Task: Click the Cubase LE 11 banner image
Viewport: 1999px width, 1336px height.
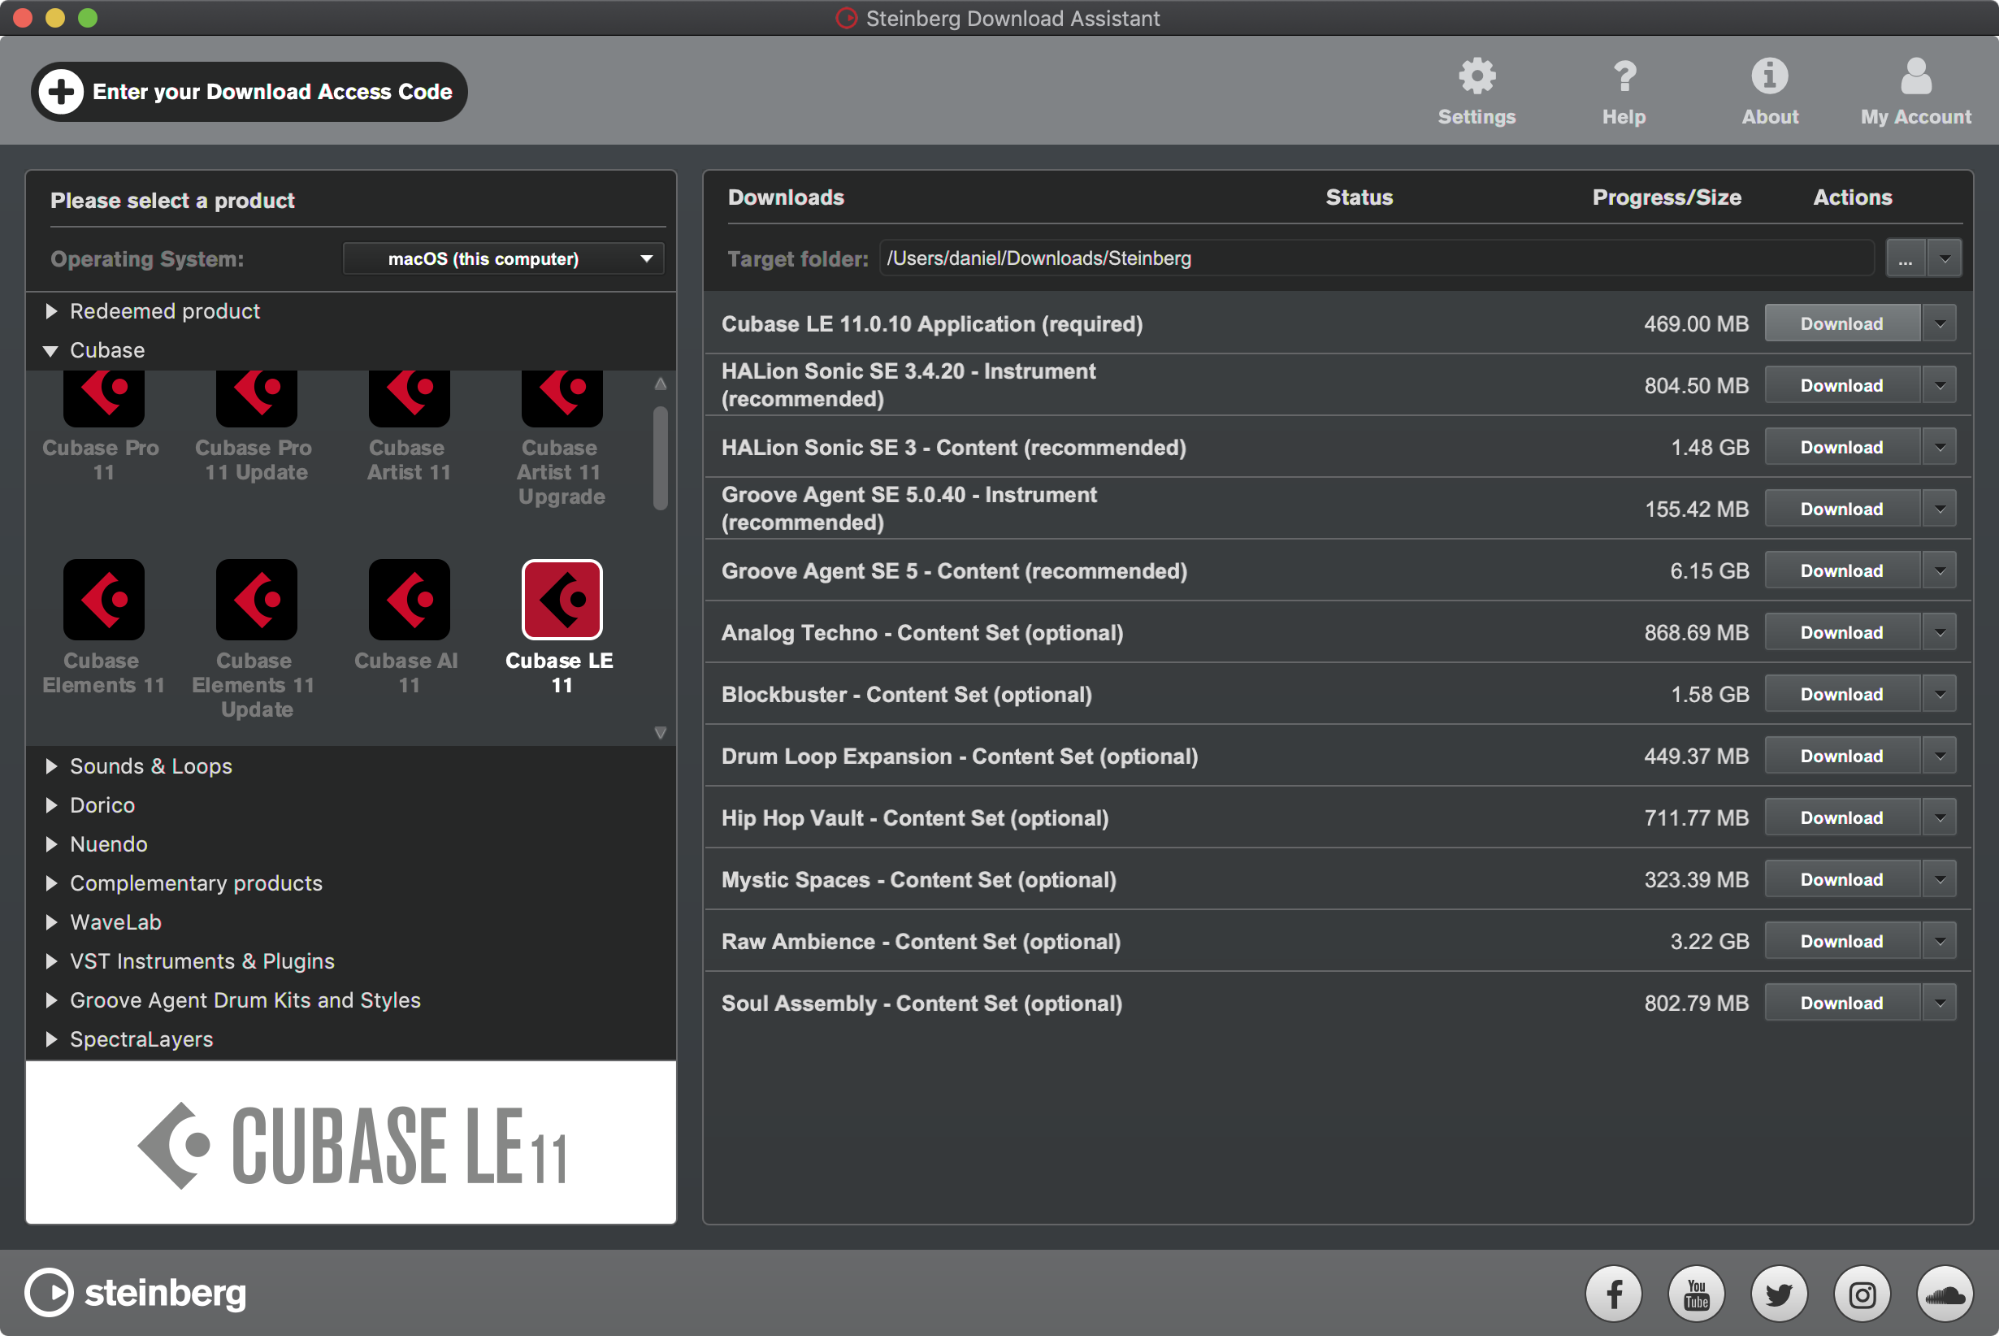Action: [x=351, y=1143]
